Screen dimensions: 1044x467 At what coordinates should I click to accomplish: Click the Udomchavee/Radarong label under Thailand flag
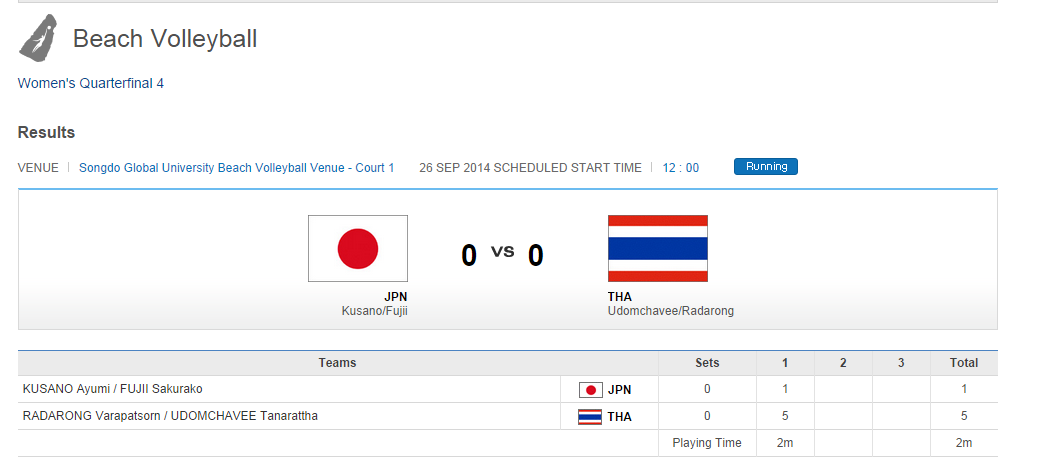pyautogui.click(x=671, y=311)
